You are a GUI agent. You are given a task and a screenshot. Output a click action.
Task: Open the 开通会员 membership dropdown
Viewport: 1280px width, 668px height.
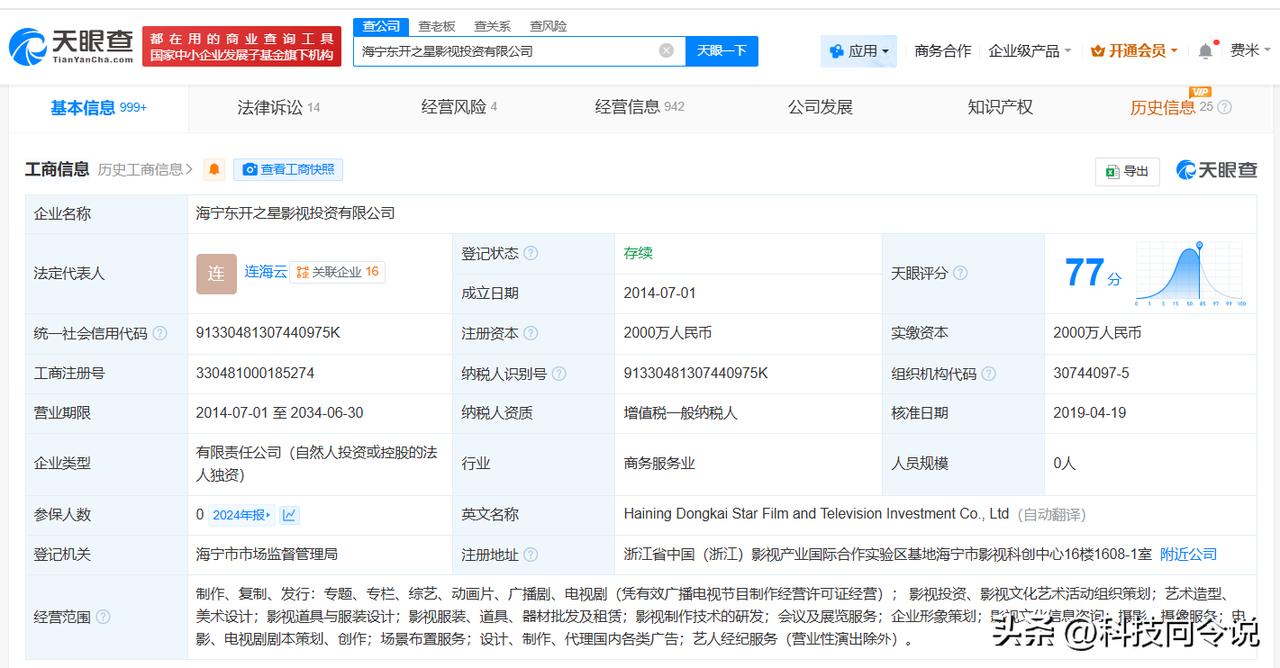pyautogui.click(x=1134, y=51)
